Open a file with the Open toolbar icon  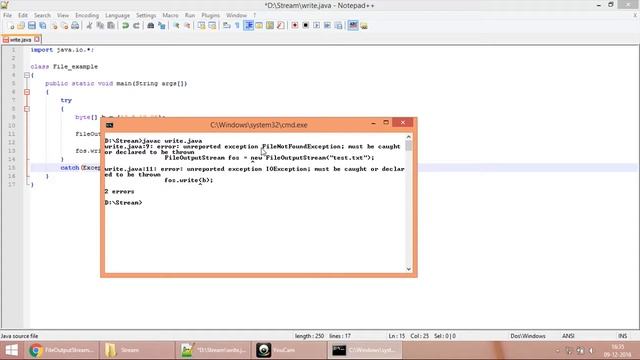click(21, 26)
